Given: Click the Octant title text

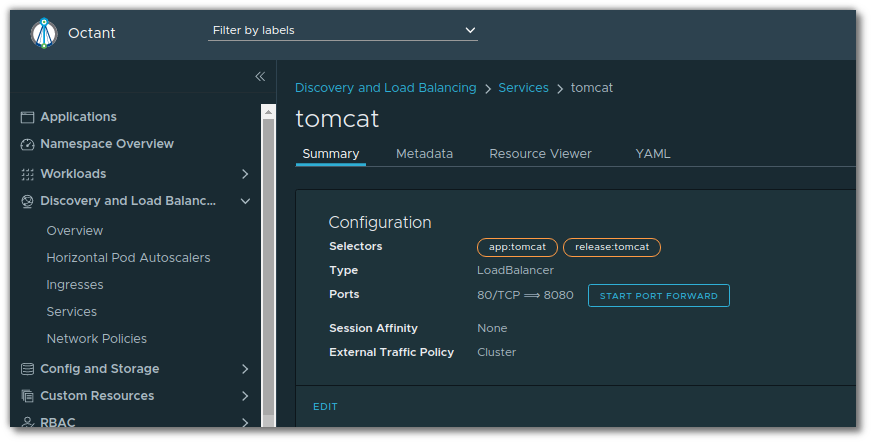Looking at the screenshot, I should coord(92,33).
